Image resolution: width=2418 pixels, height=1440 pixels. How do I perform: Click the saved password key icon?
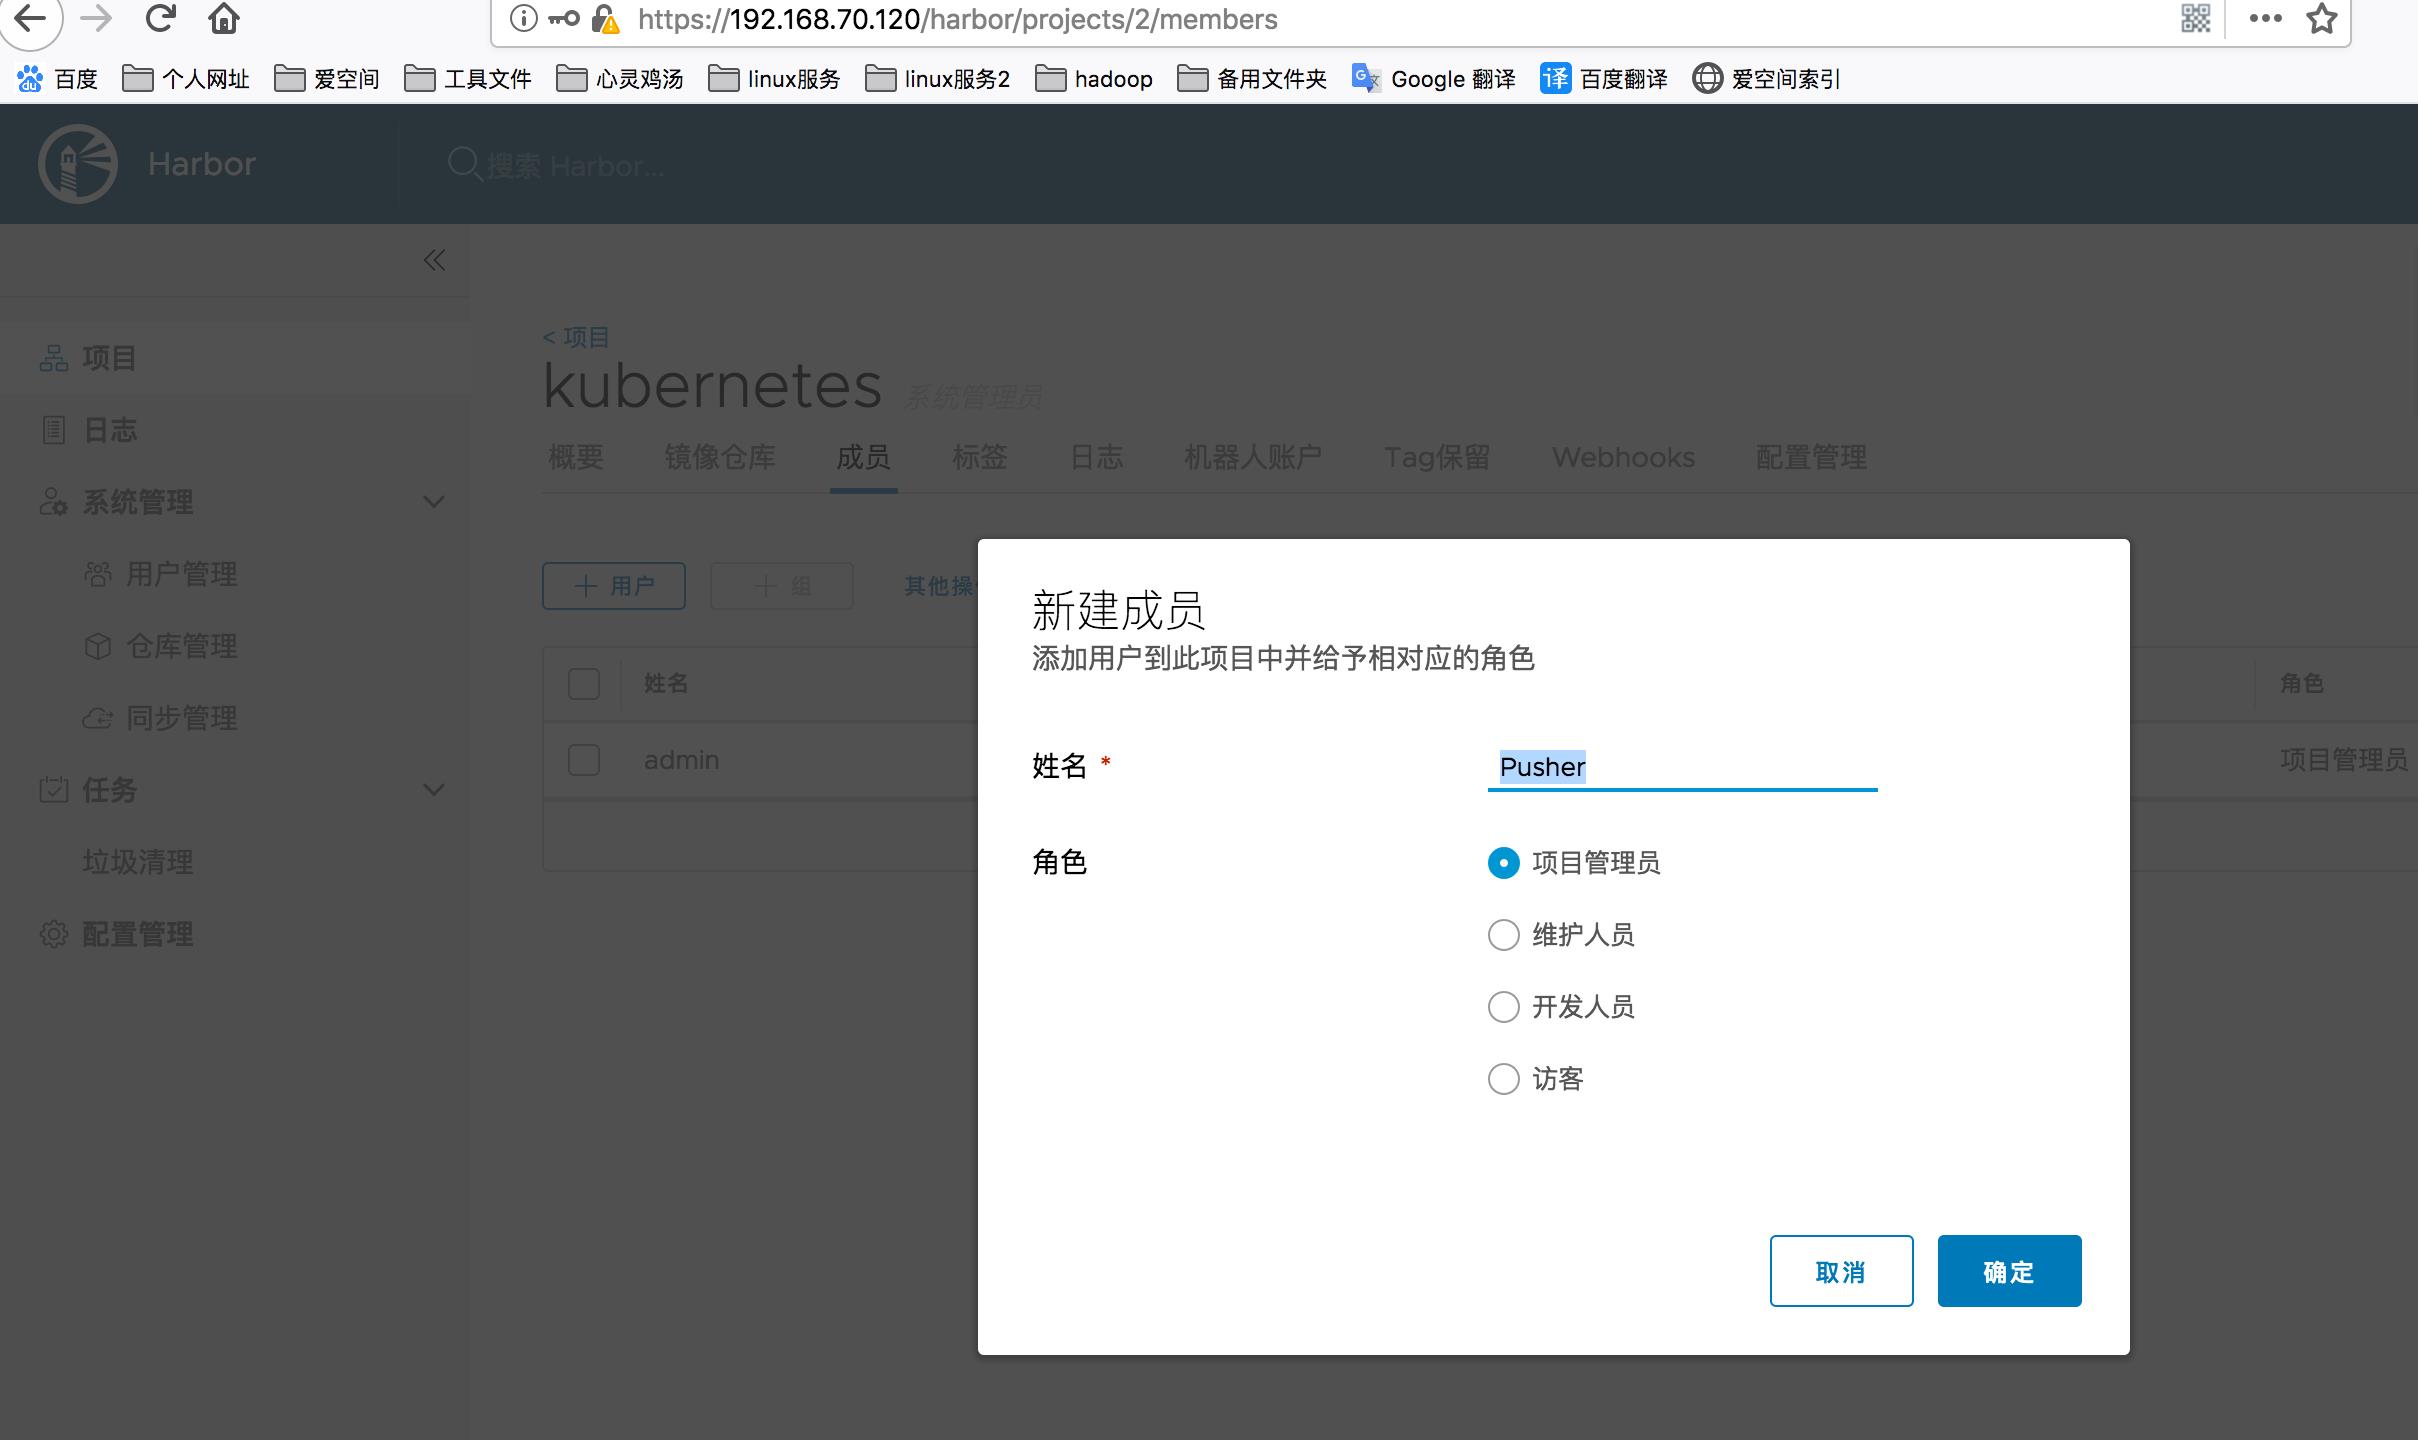[x=564, y=18]
